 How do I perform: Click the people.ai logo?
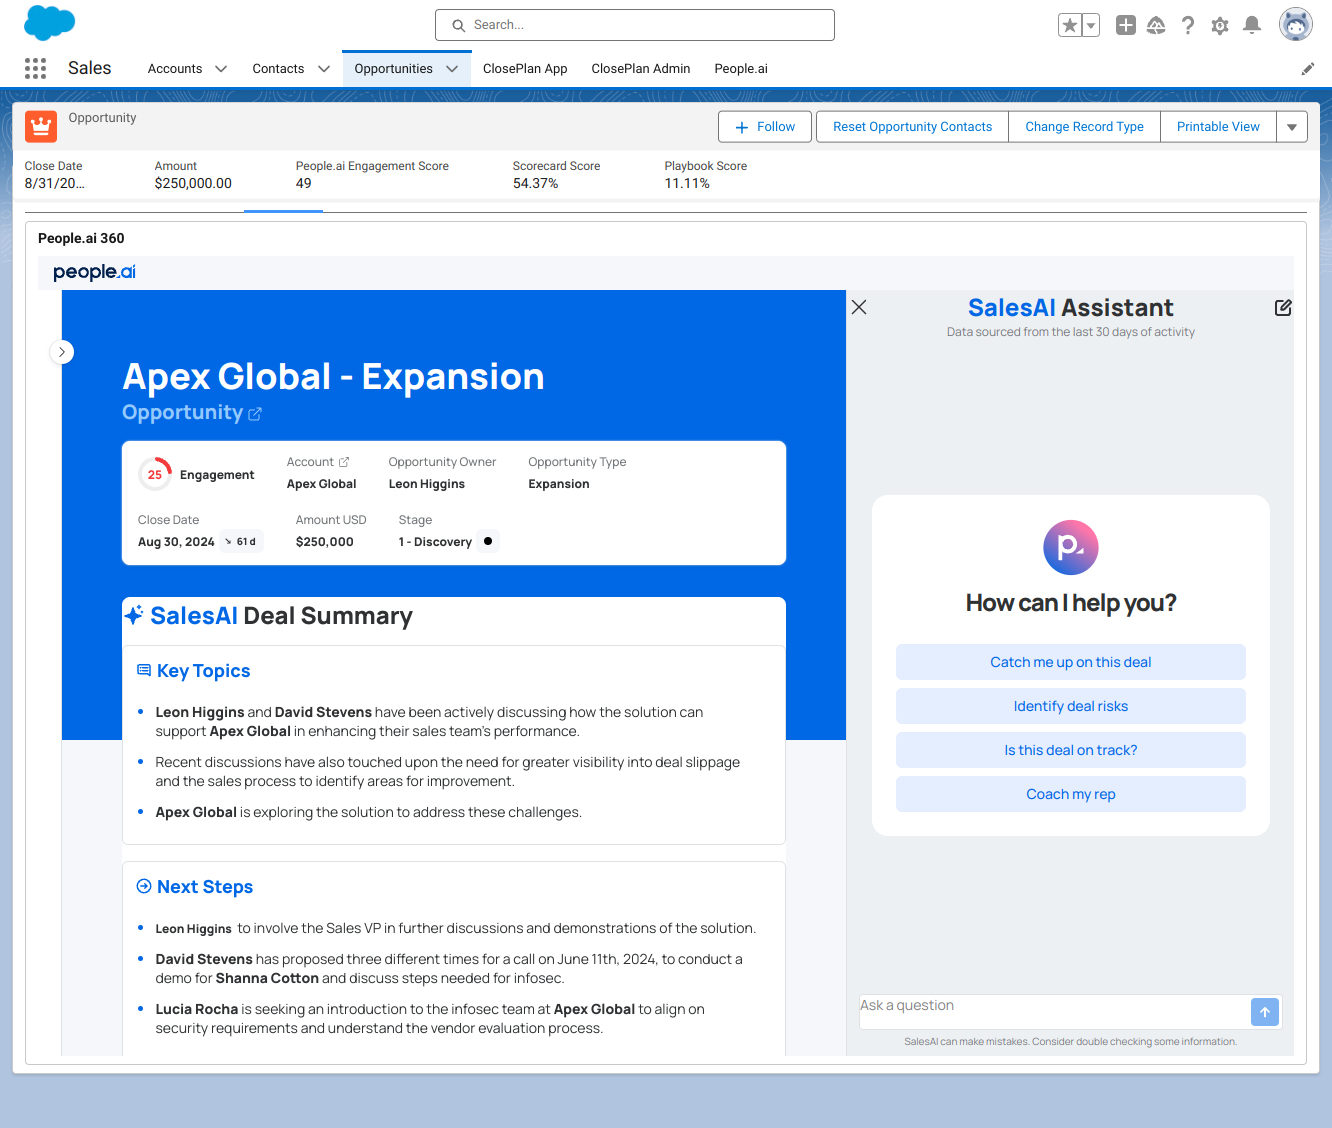point(94,272)
